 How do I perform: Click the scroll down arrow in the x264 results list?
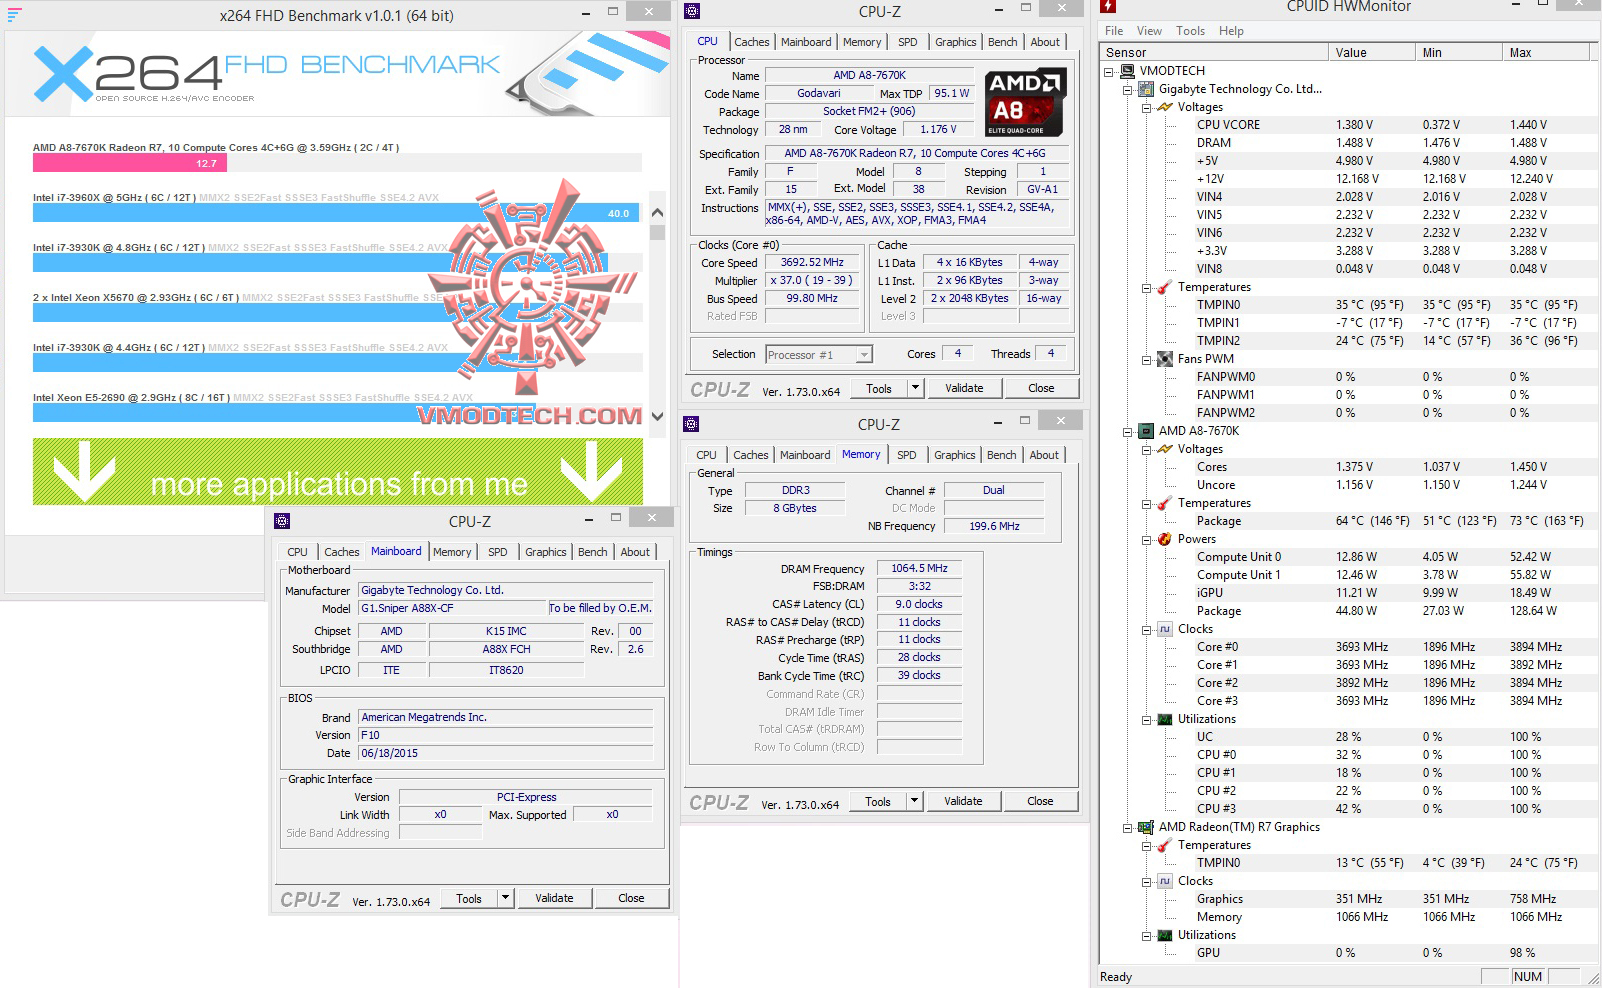tap(657, 417)
